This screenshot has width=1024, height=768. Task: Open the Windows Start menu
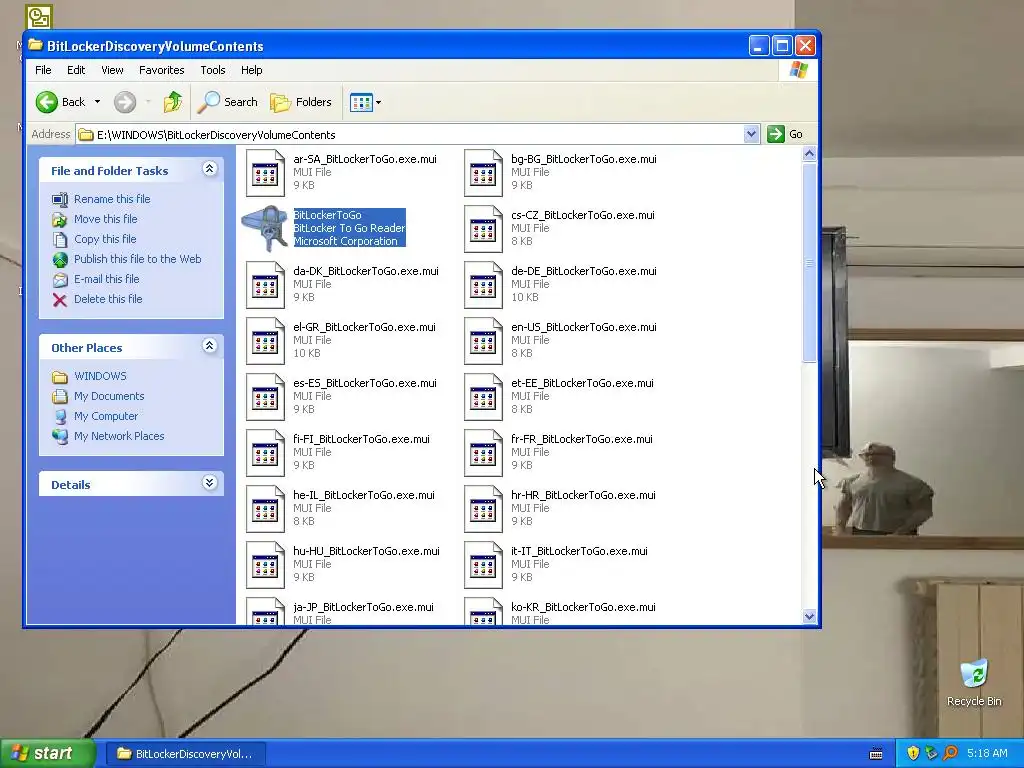pyautogui.click(x=46, y=753)
